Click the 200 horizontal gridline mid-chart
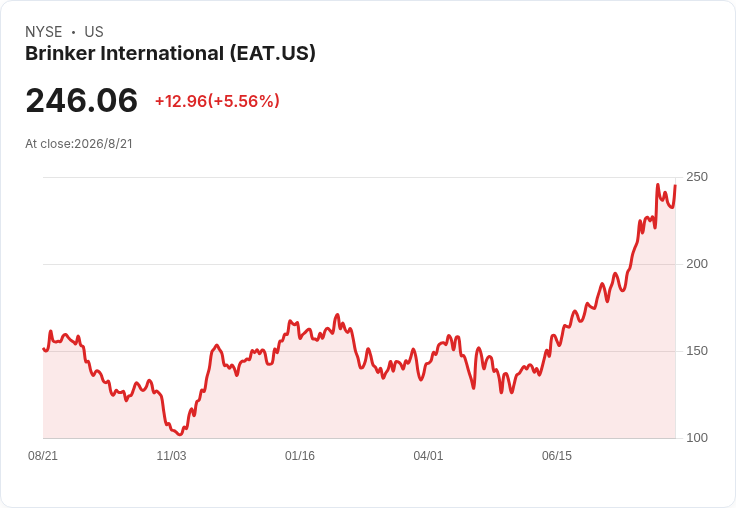Image resolution: width=736 pixels, height=508 pixels. 359,264
